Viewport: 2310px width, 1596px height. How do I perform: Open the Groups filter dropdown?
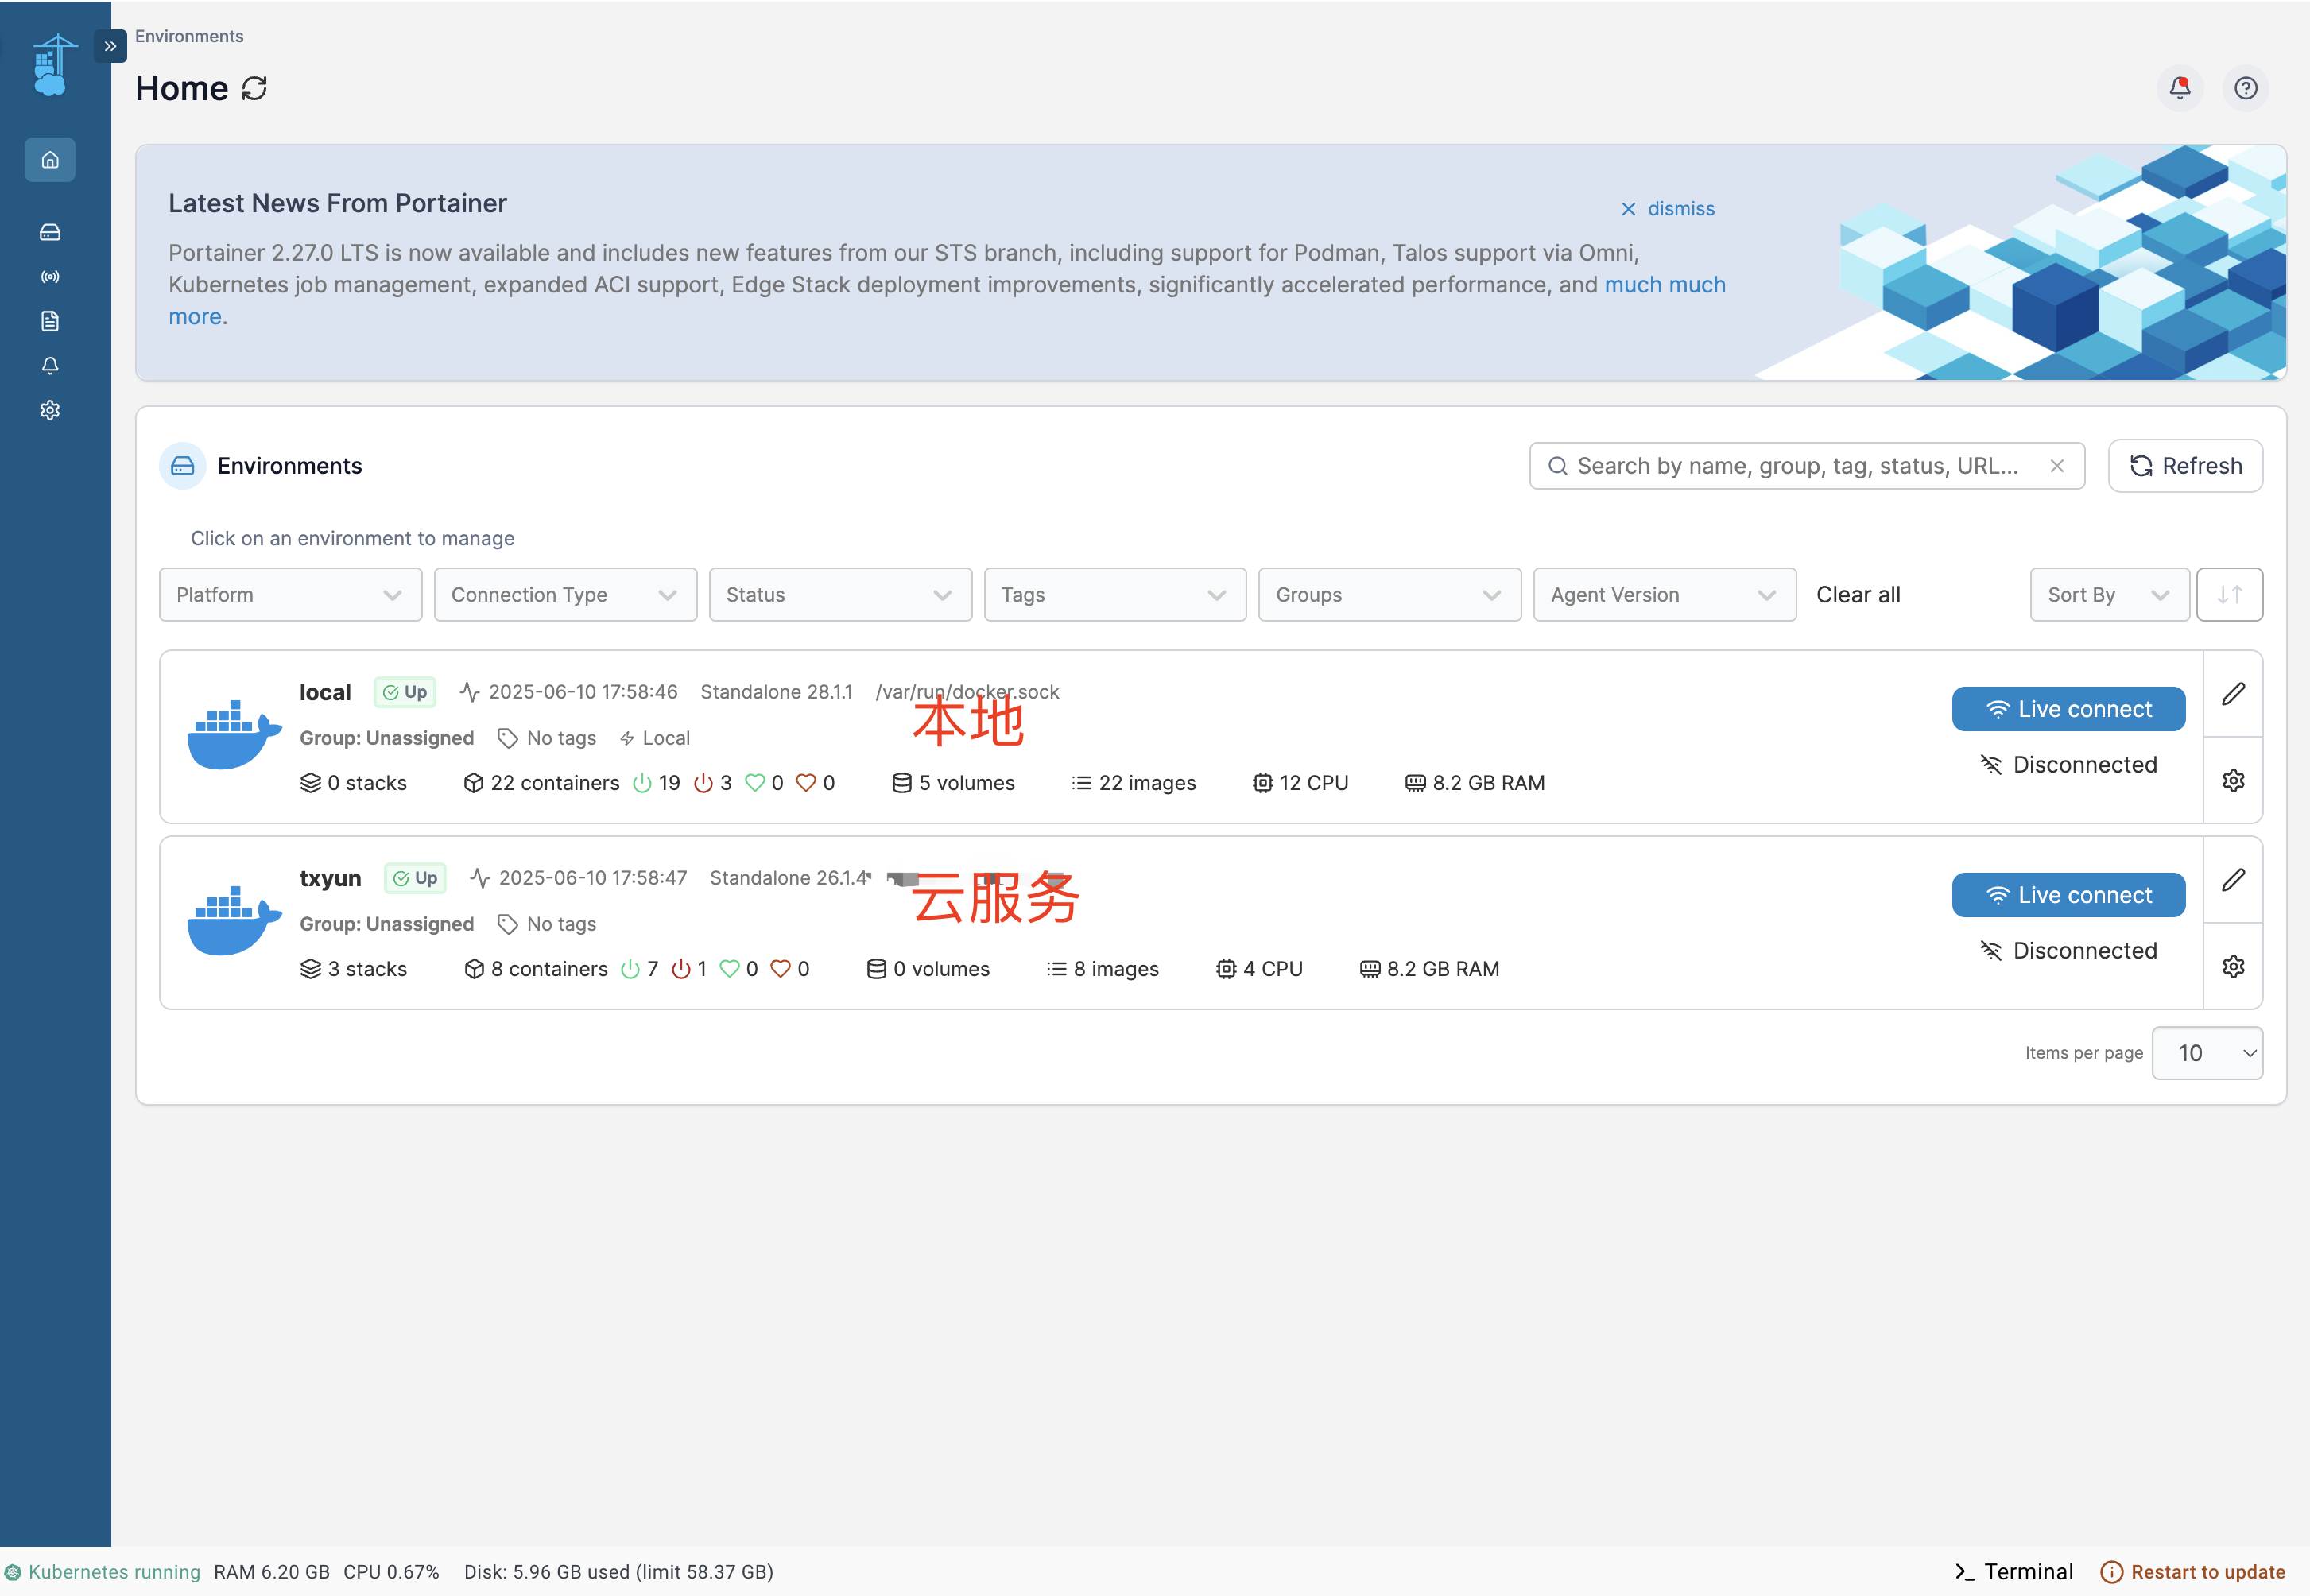pos(1390,595)
